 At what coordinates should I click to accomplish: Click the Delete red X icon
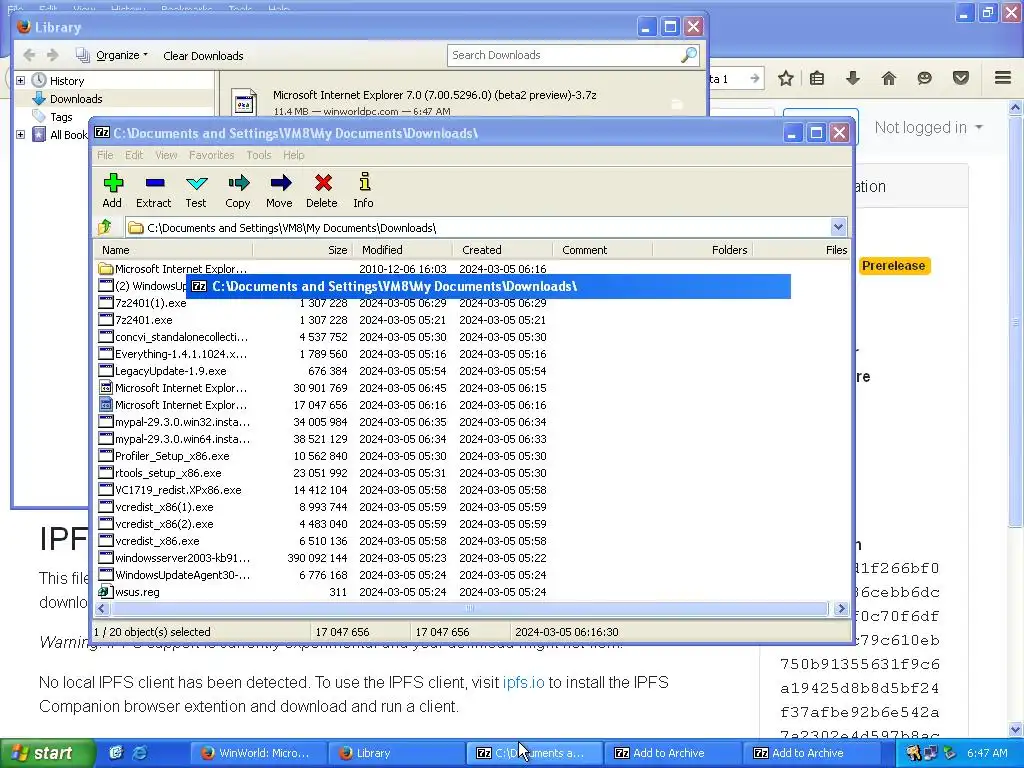323,184
